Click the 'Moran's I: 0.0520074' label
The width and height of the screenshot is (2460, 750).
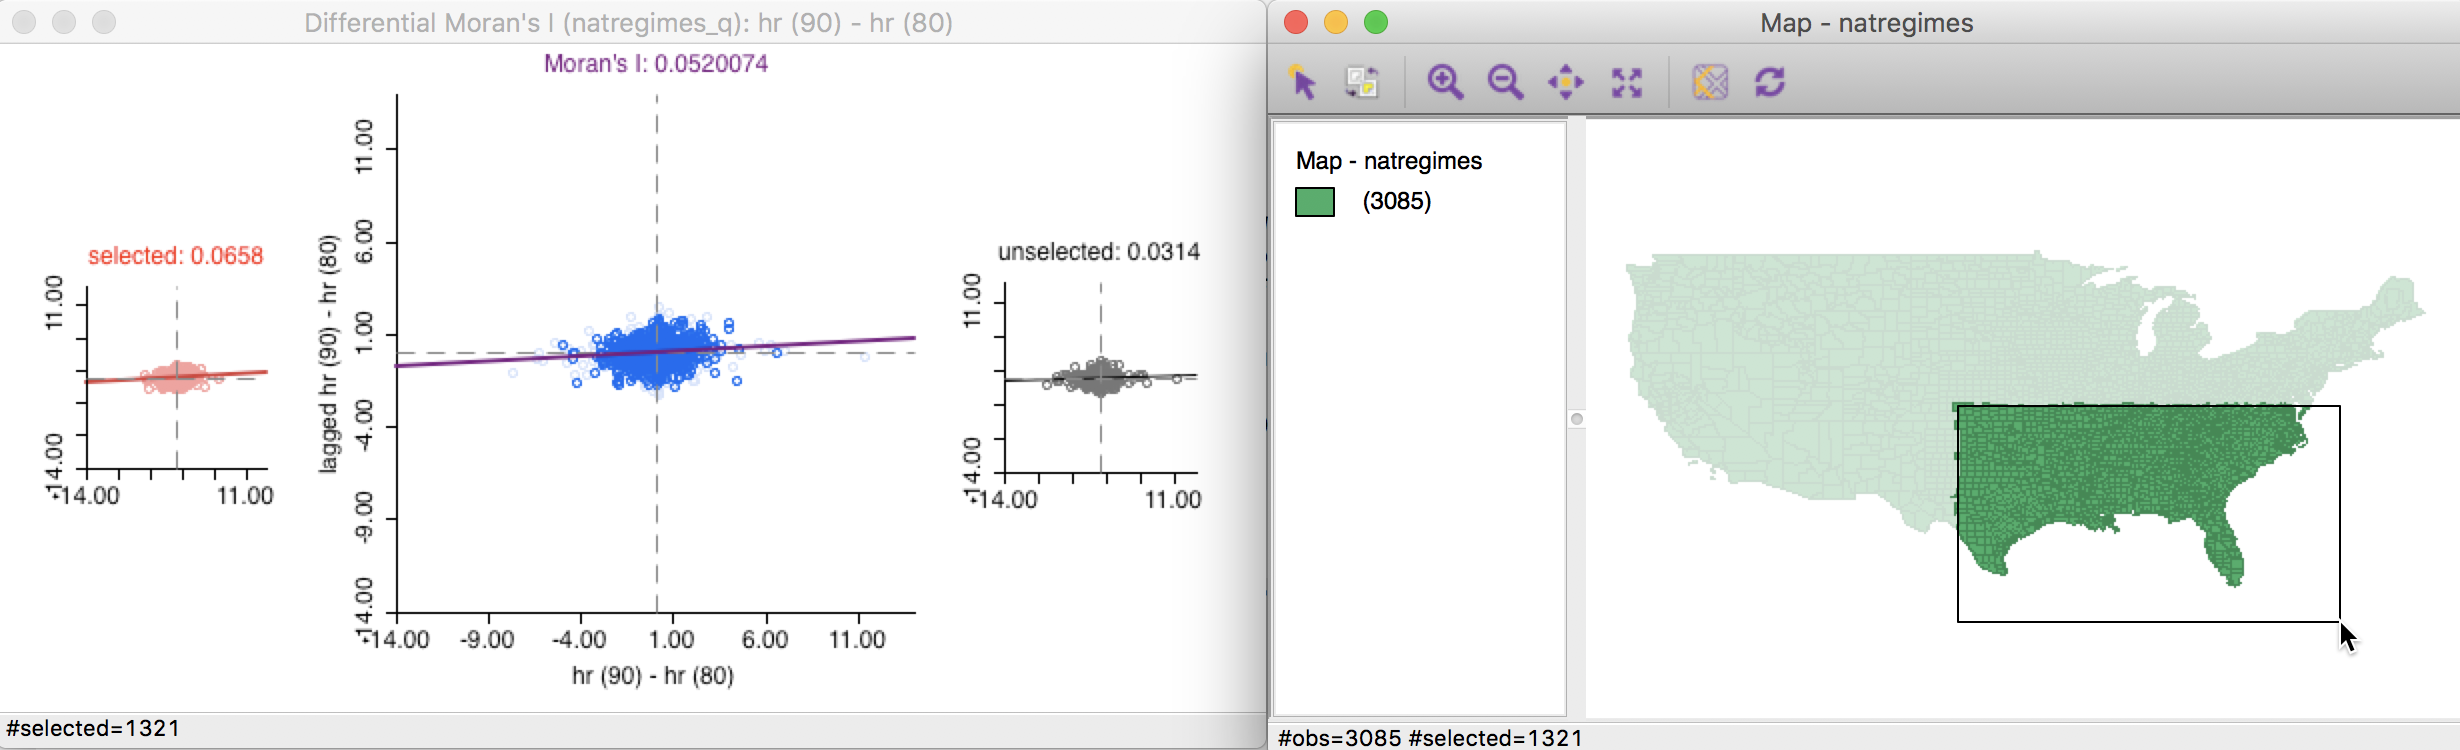pos(656,64)
